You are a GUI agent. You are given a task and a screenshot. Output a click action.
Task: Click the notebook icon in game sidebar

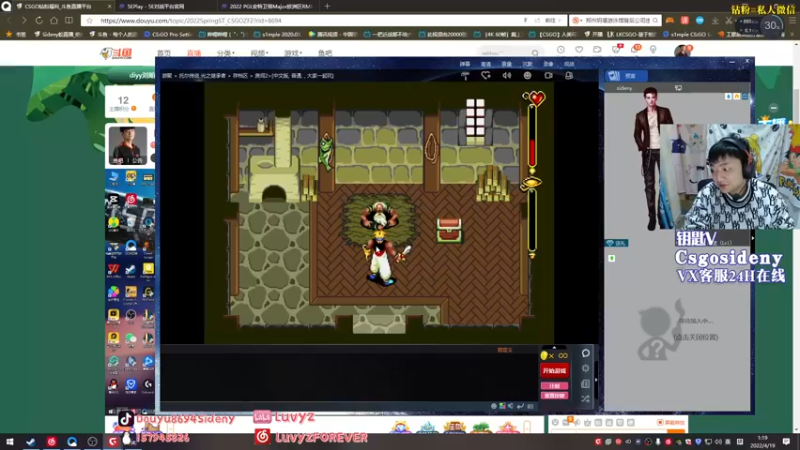point(586,384)
